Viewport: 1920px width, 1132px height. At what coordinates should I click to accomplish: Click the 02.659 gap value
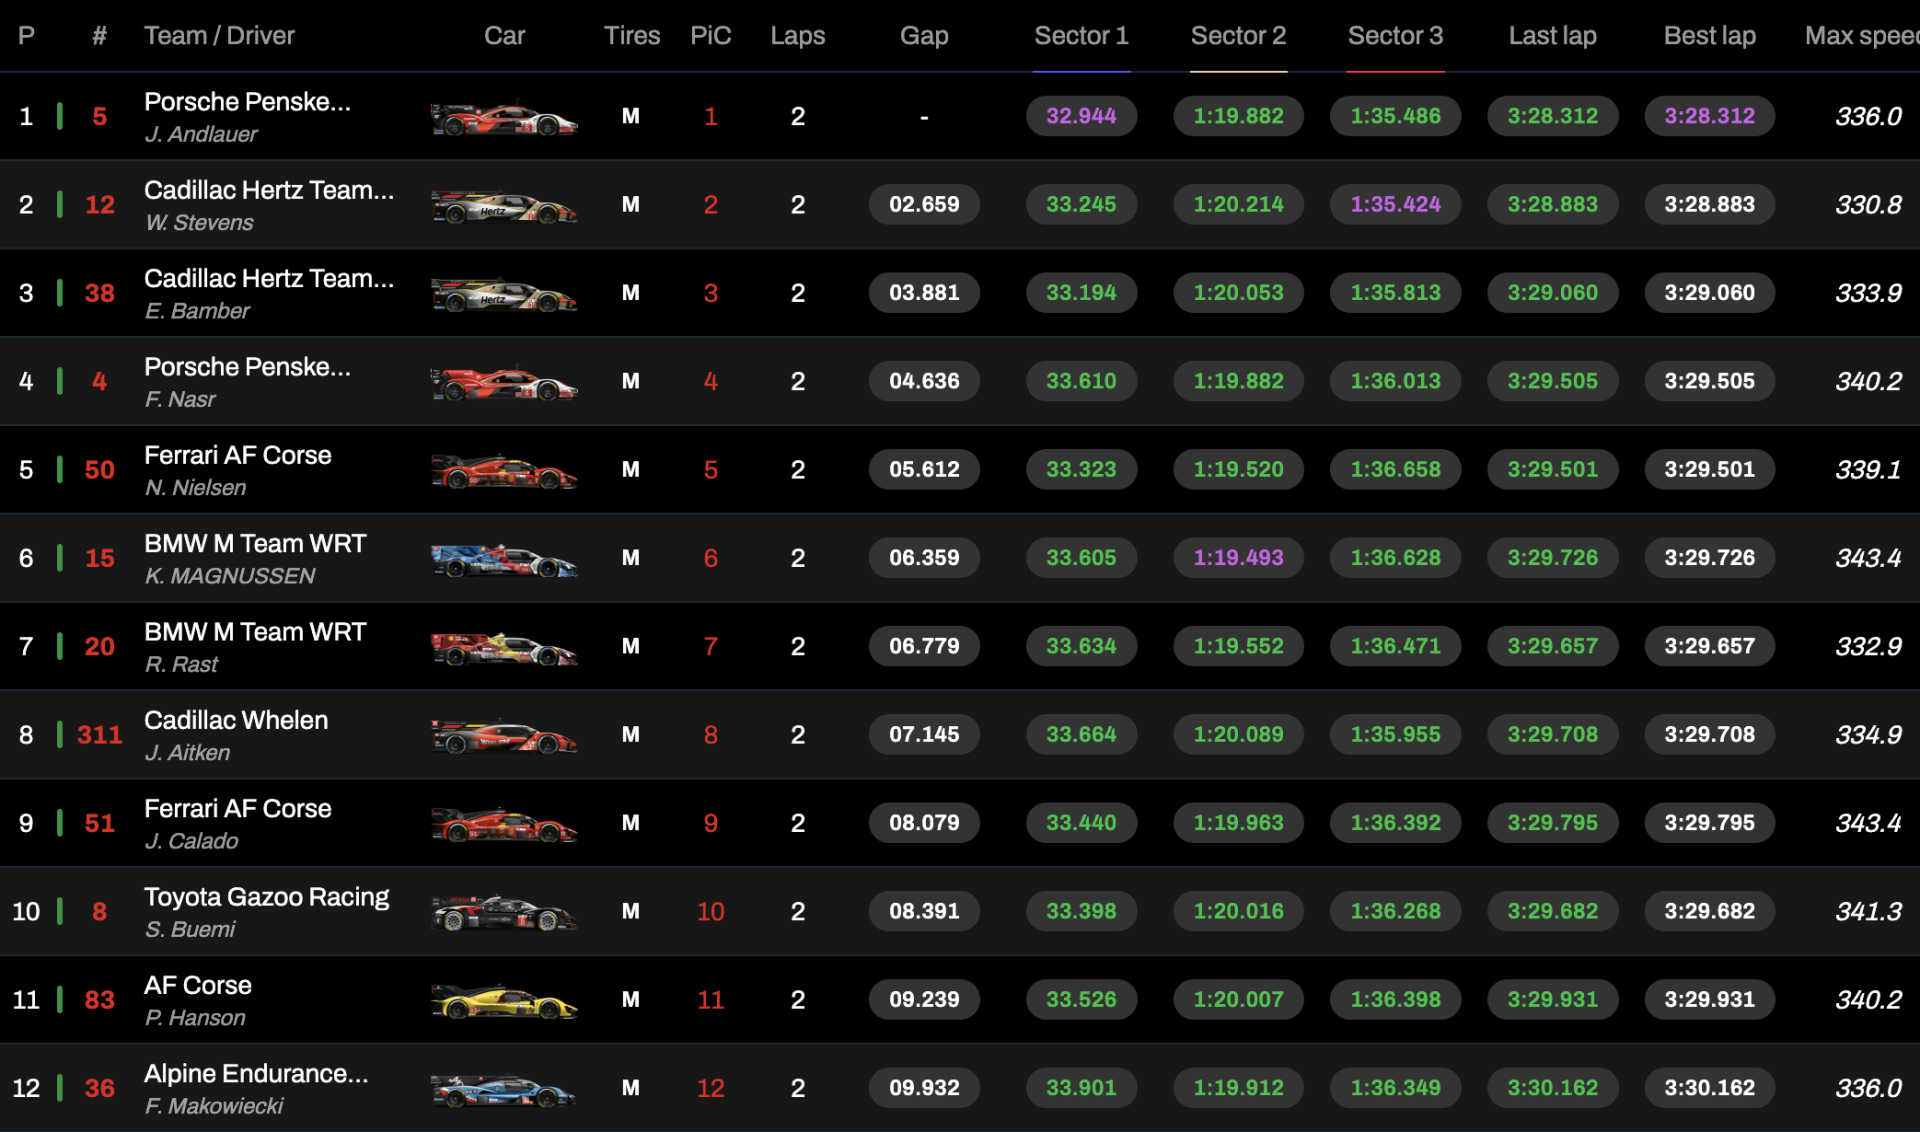pos(924,204)
